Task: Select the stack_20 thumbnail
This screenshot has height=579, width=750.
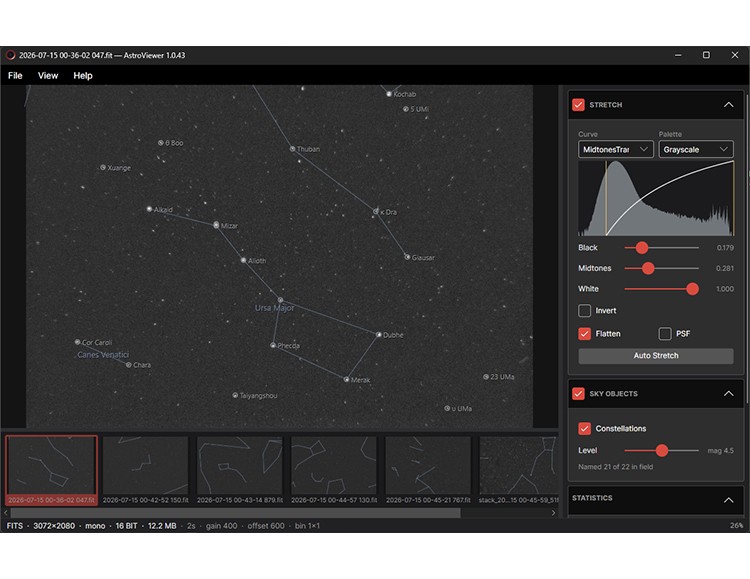Action: [x=518, y=470]
